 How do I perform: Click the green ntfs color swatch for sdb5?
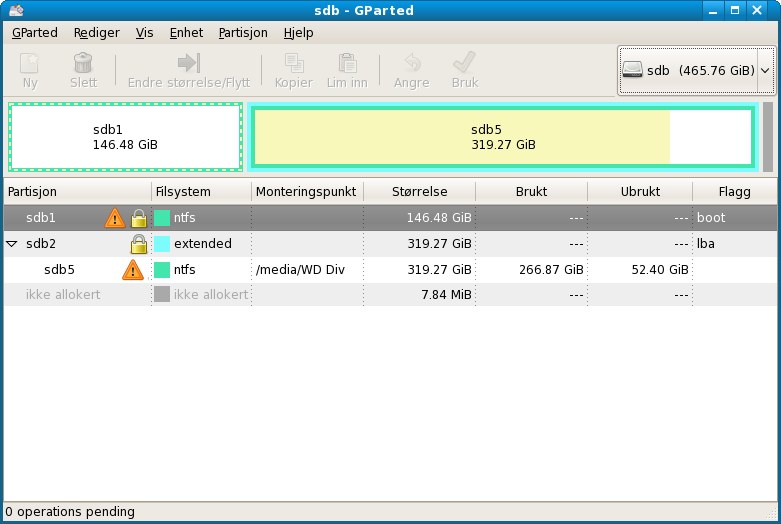pos(162,270)
